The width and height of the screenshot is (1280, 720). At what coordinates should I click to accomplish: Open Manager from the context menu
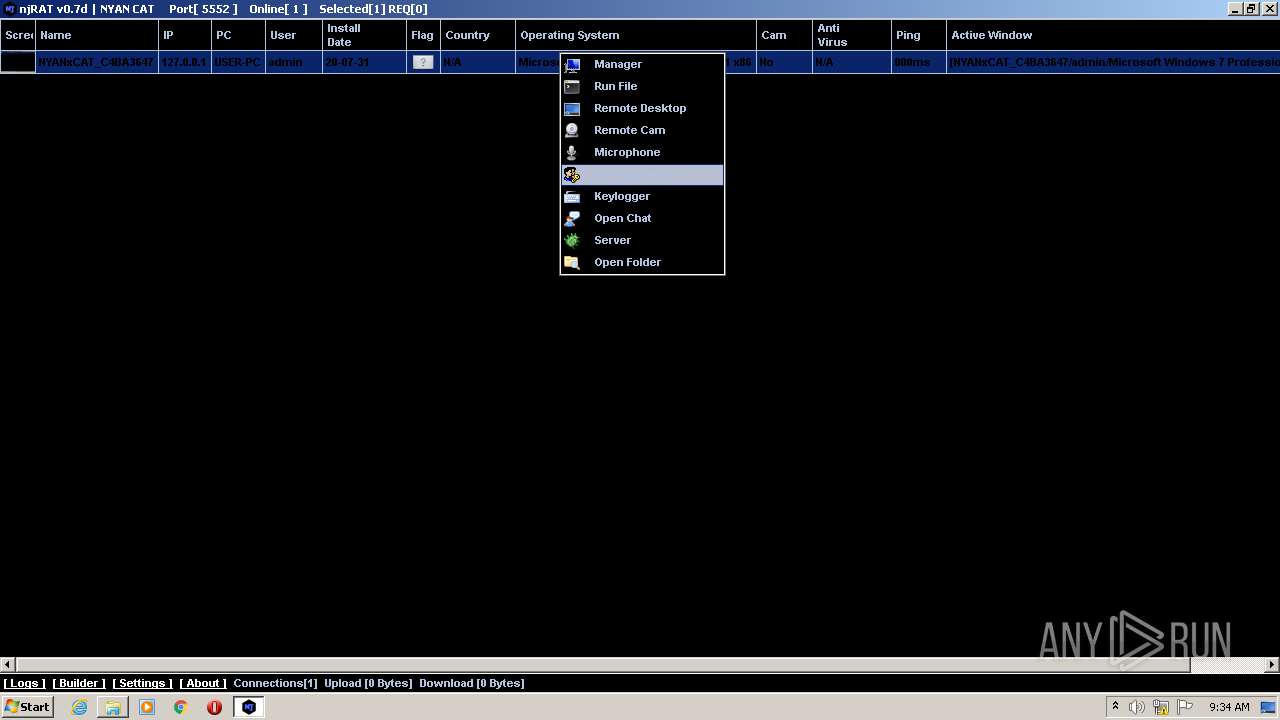[642, 64]
